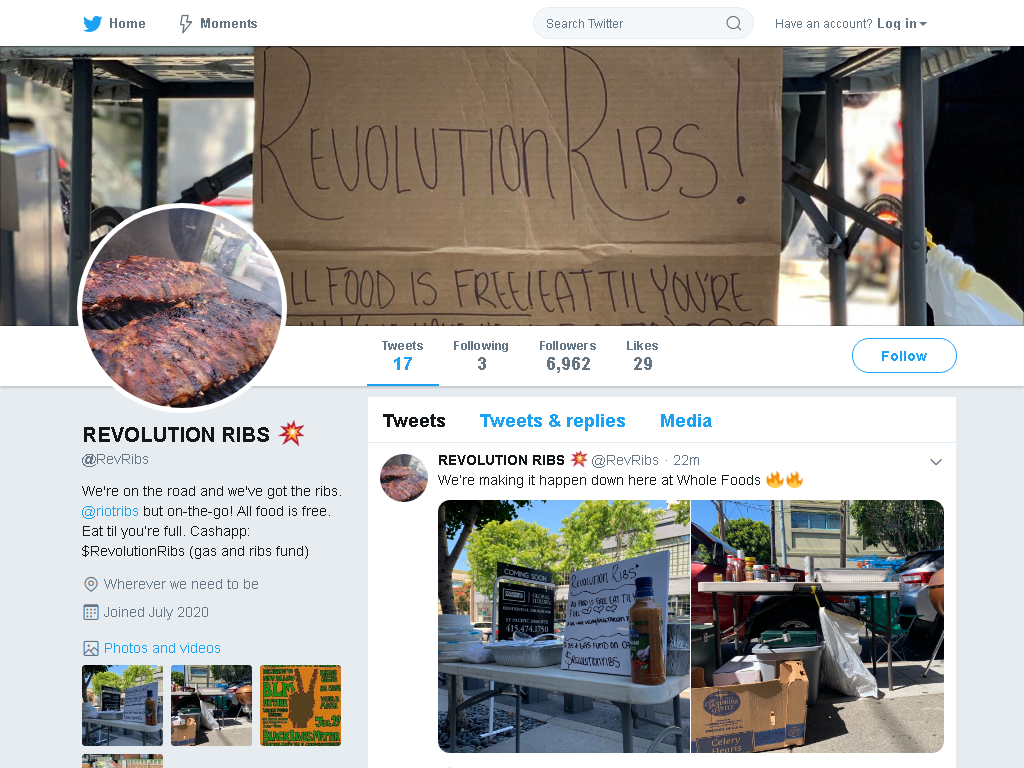Open the Following 3 list
The image size is (1024, 768).
pos(481,355)
